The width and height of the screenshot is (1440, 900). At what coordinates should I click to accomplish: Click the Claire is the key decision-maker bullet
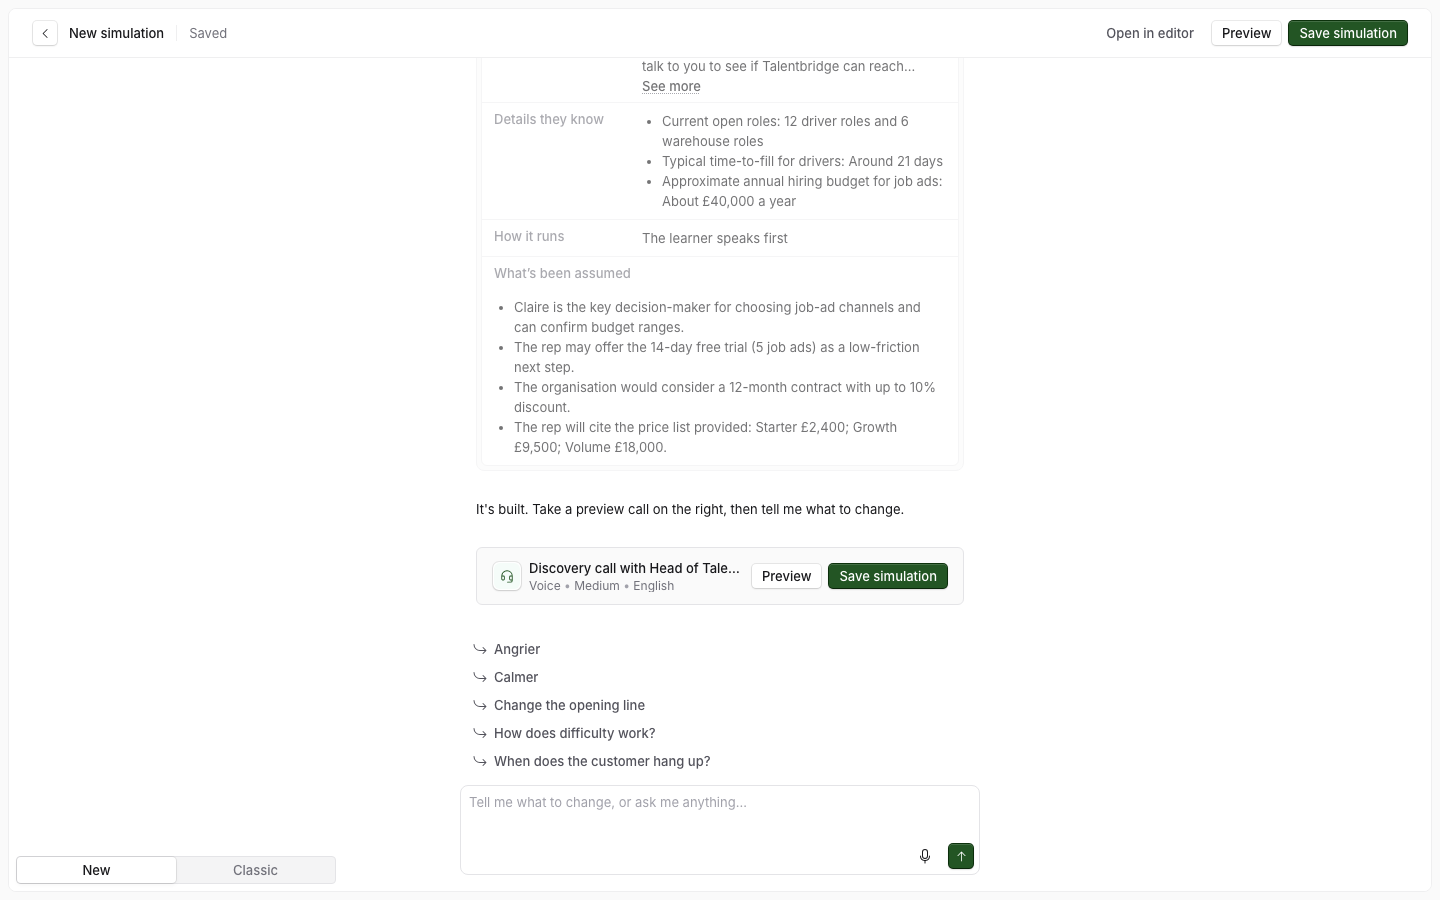click(717, 317)
